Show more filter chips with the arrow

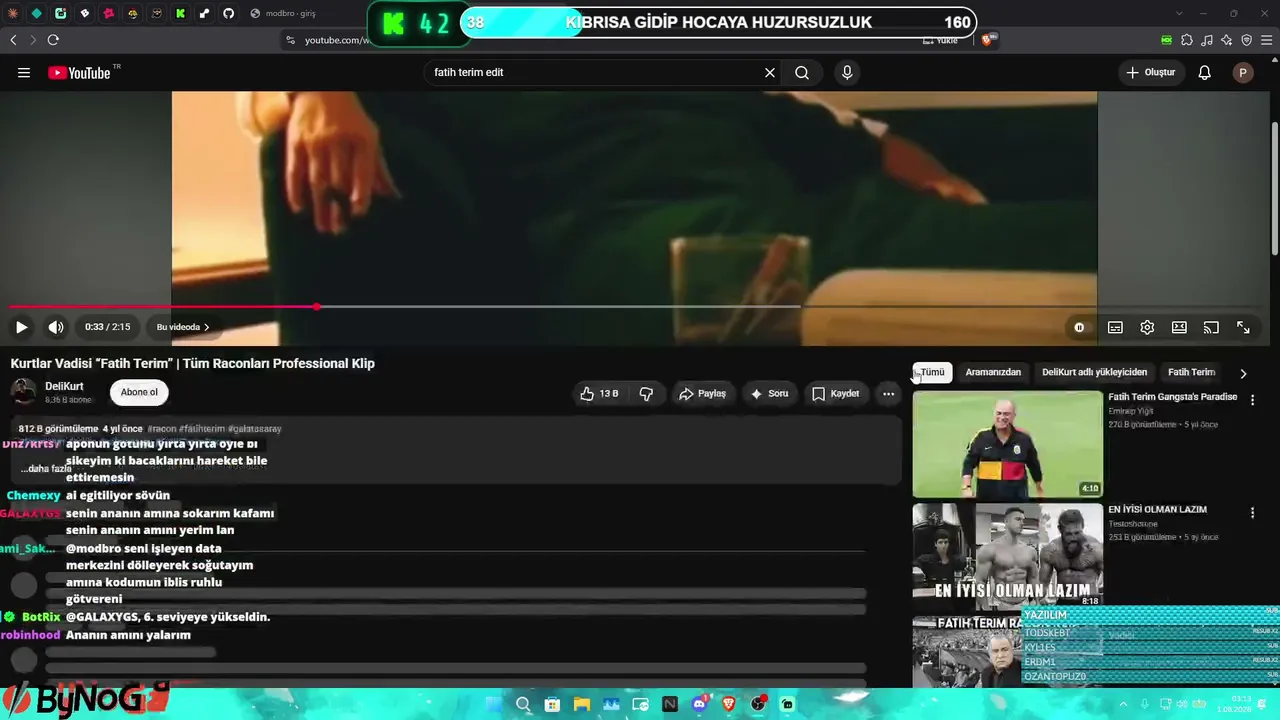coord(1243,373)
